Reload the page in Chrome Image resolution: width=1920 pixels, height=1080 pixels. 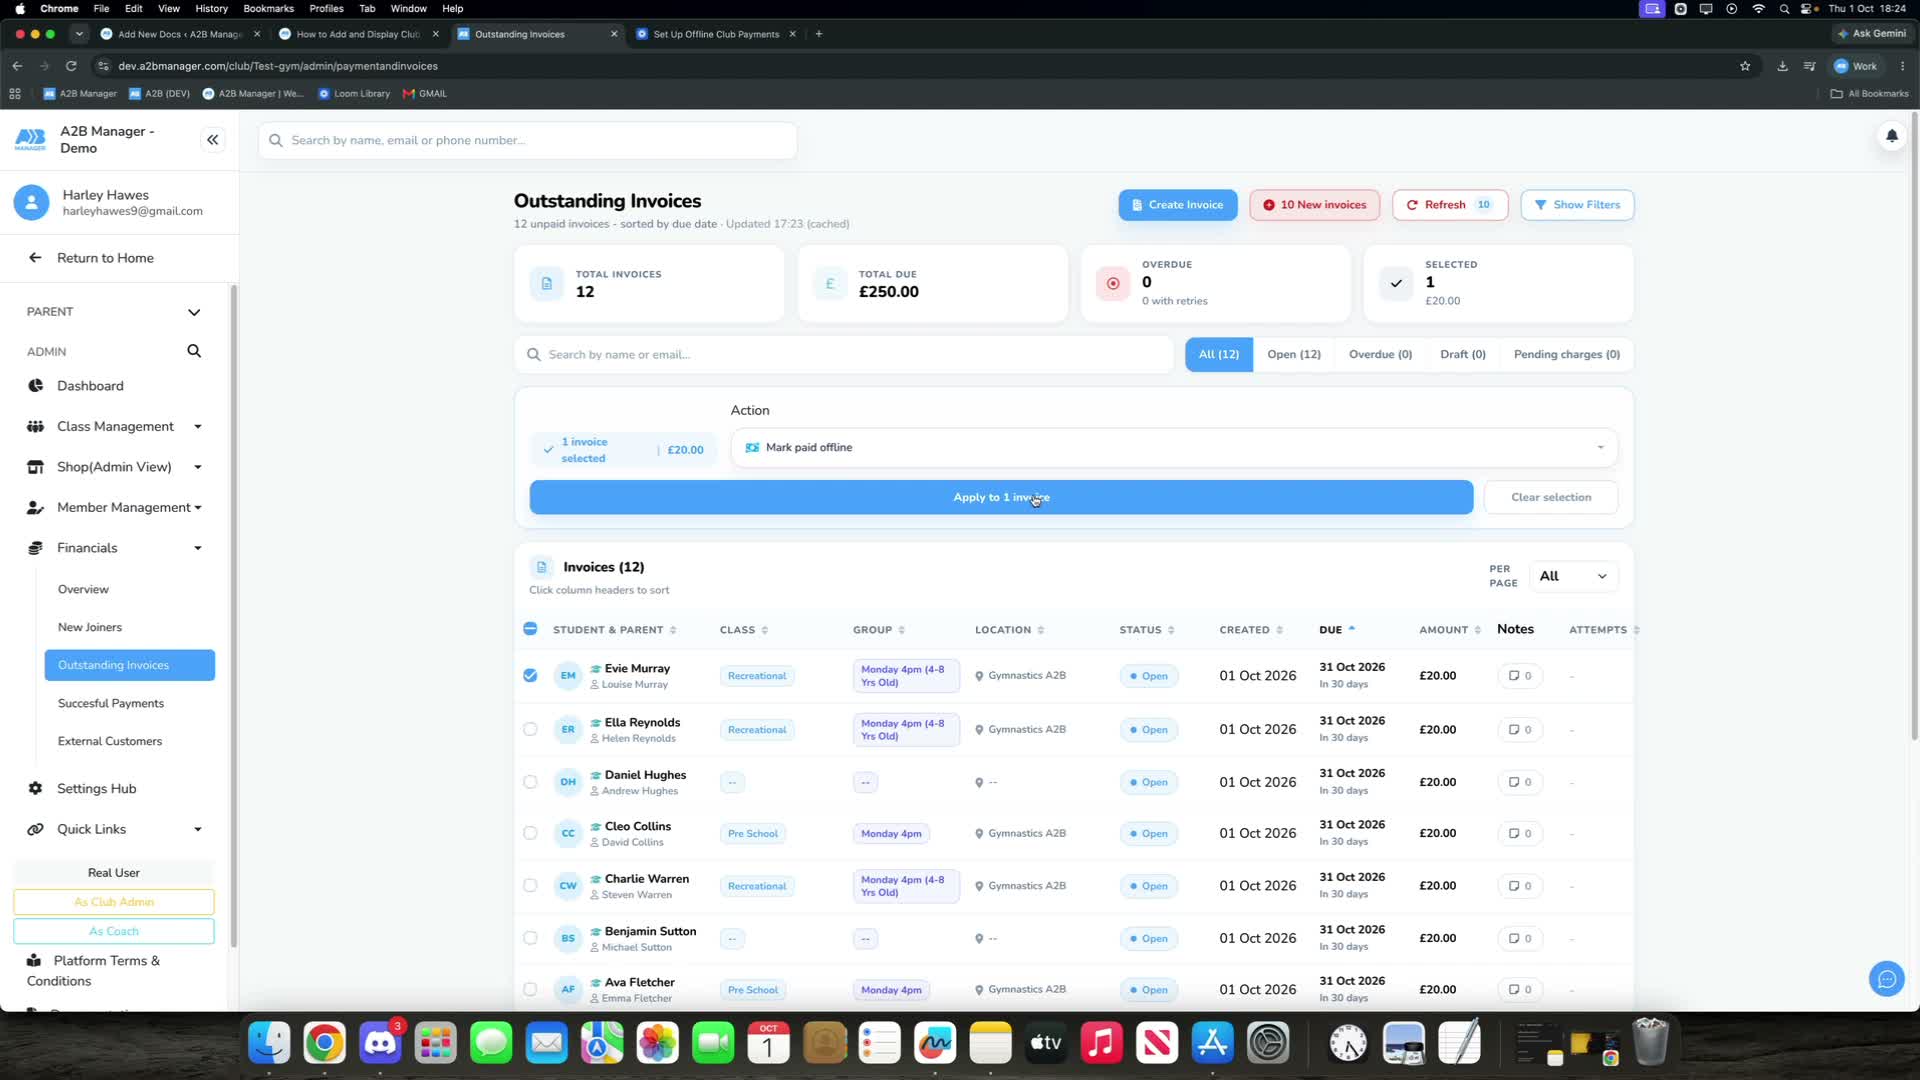pos(71,66)
